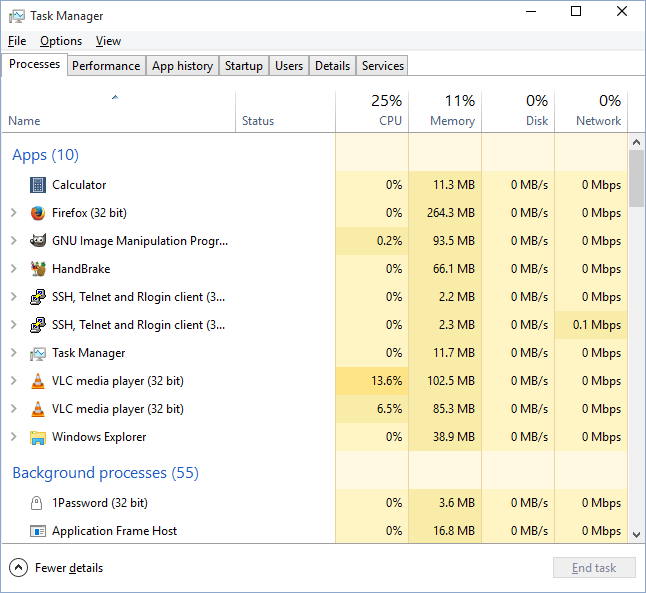Select the Application Frame Host name

(x=115, y=531)
